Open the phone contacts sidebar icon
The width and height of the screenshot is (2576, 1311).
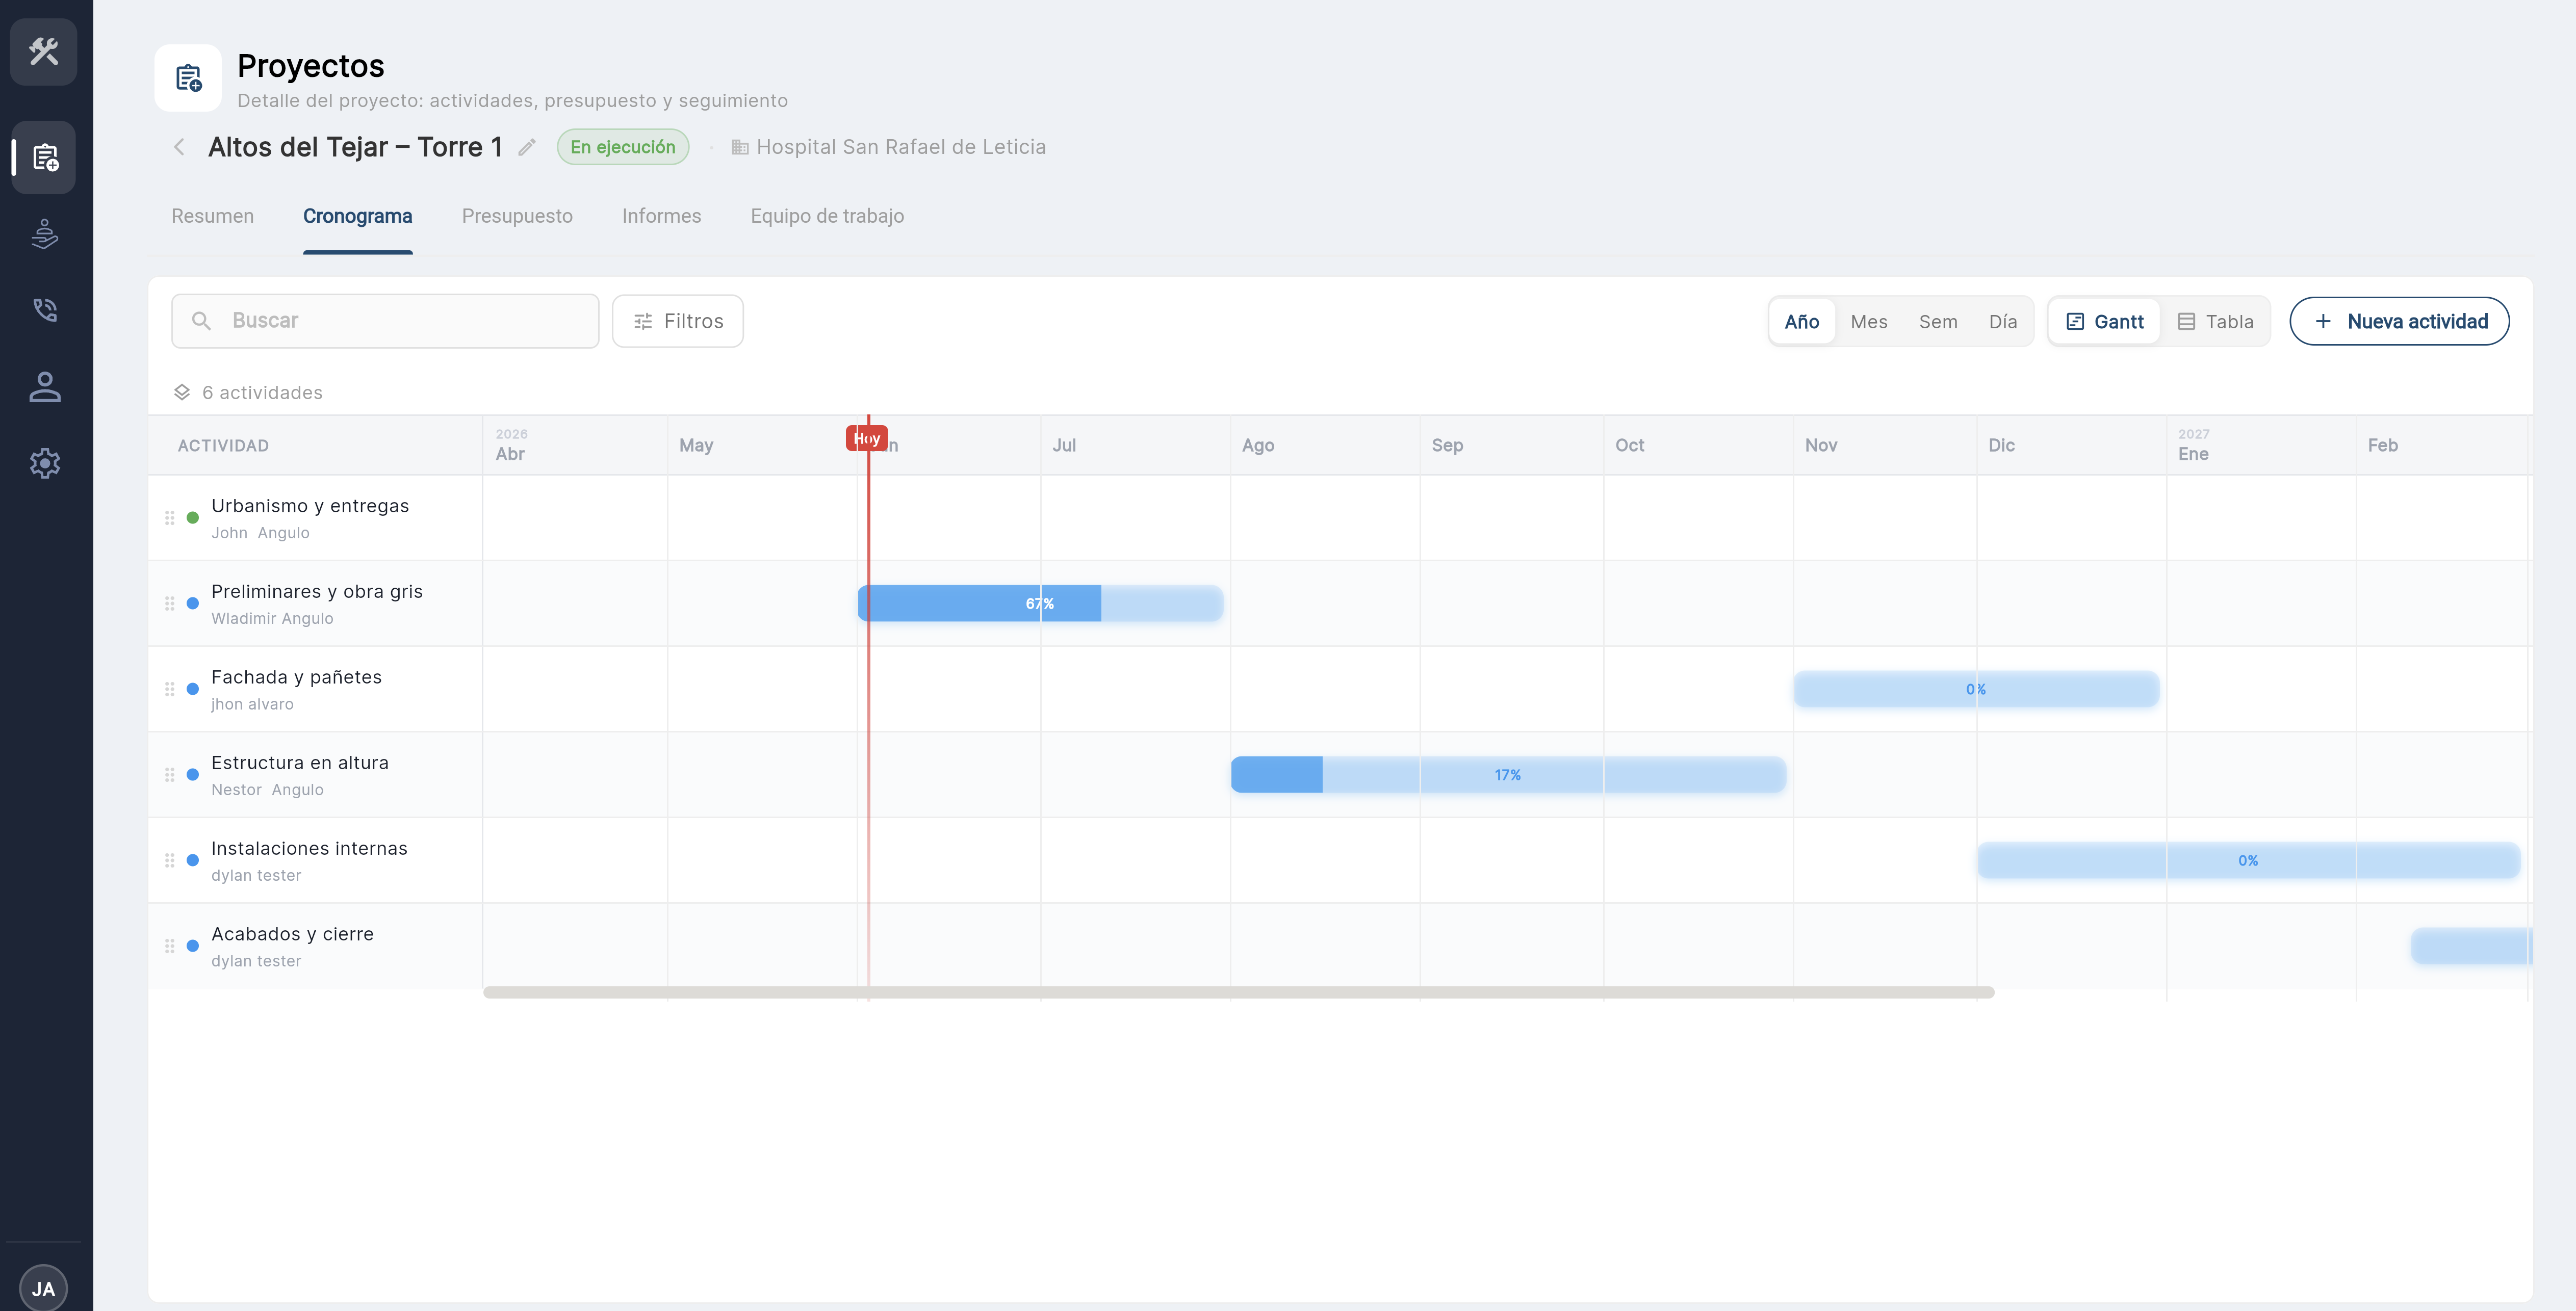44,310
